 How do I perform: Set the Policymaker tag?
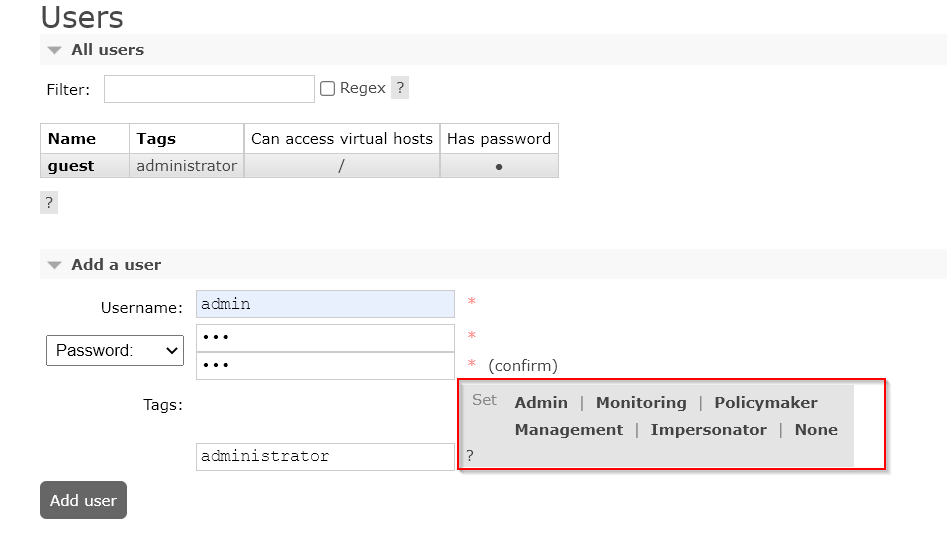[x=766, y=403]
